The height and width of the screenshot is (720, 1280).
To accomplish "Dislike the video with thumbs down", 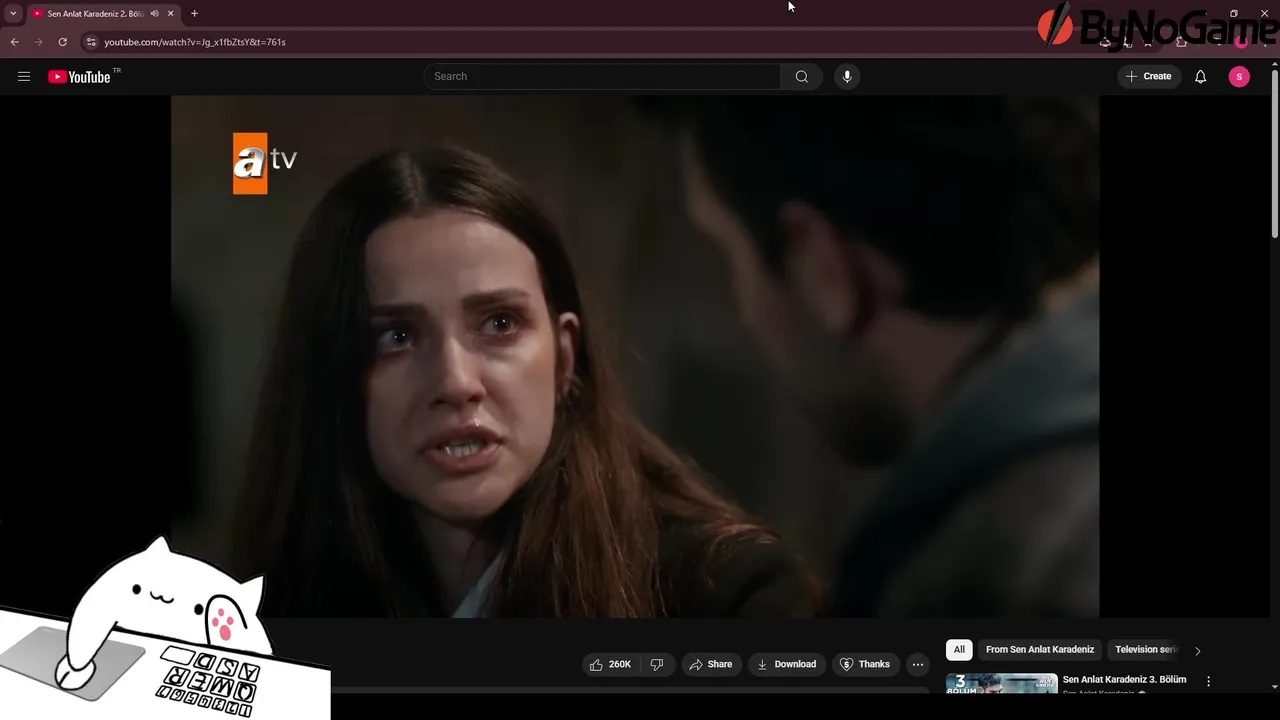I will click(657, 664).
